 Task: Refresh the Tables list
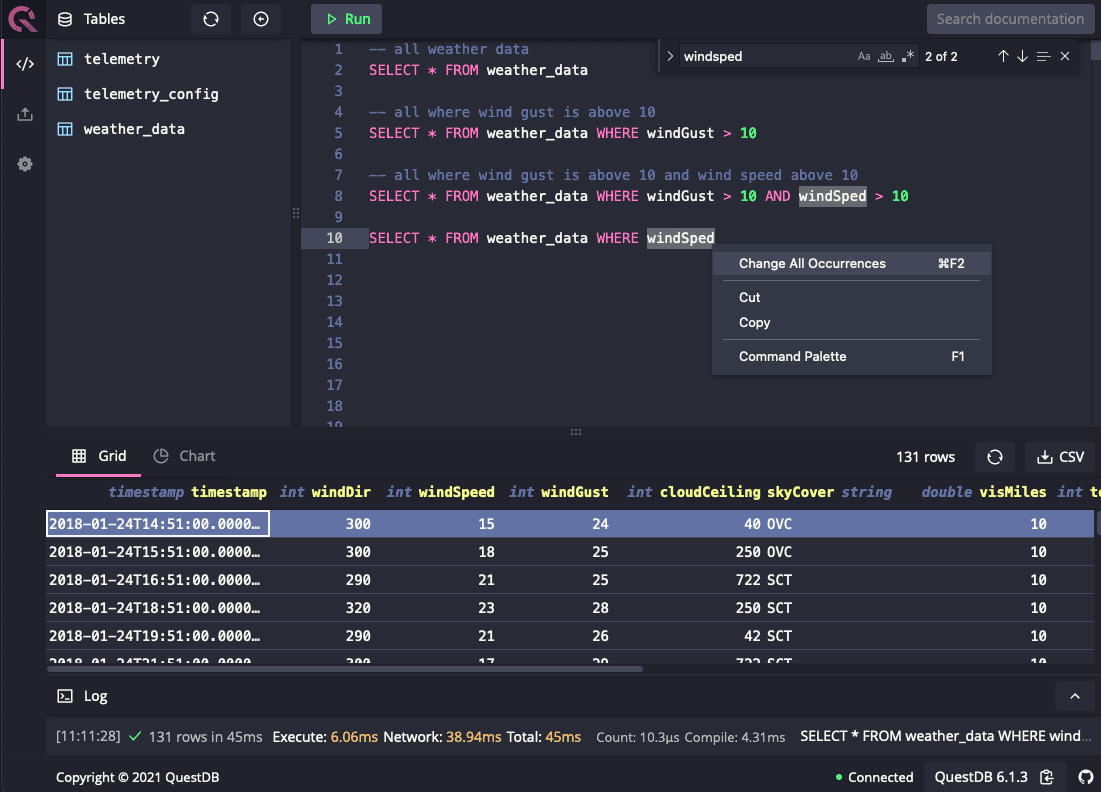[x=210, y=19]
